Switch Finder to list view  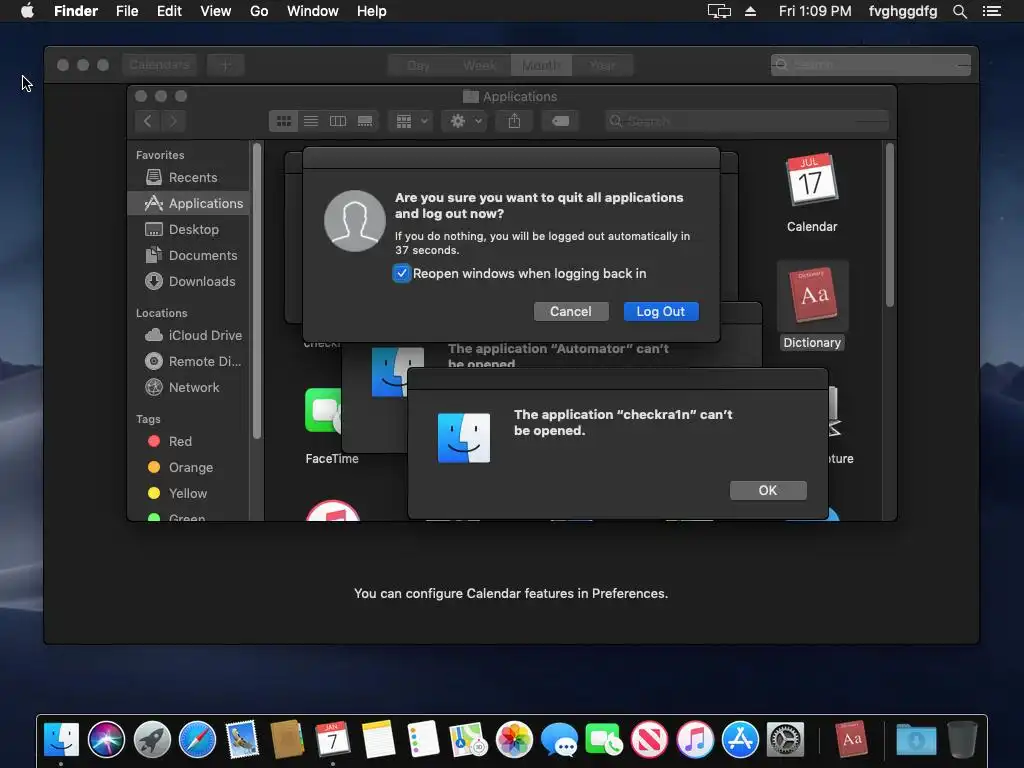click(311, 121)
